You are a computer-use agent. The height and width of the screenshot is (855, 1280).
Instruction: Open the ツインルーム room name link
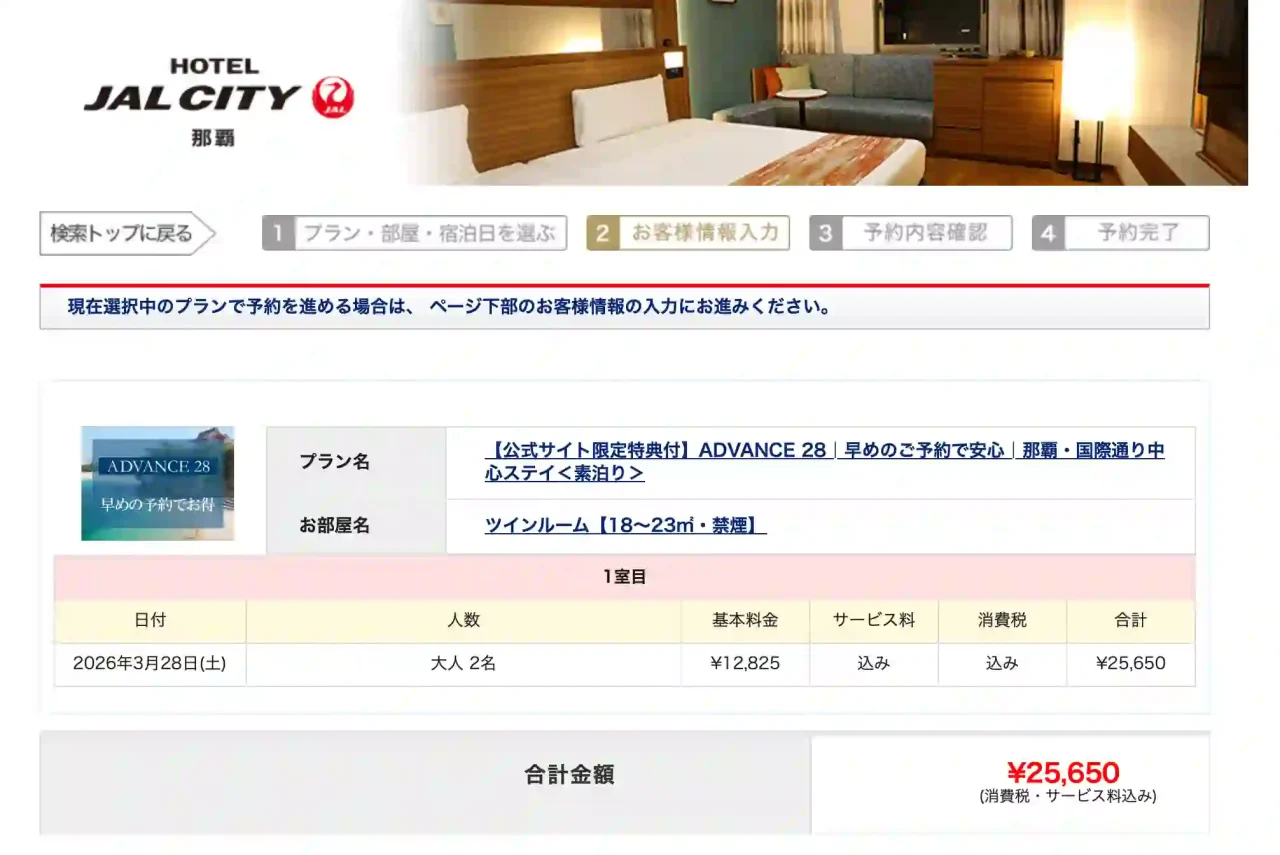(x=626, y=526)
